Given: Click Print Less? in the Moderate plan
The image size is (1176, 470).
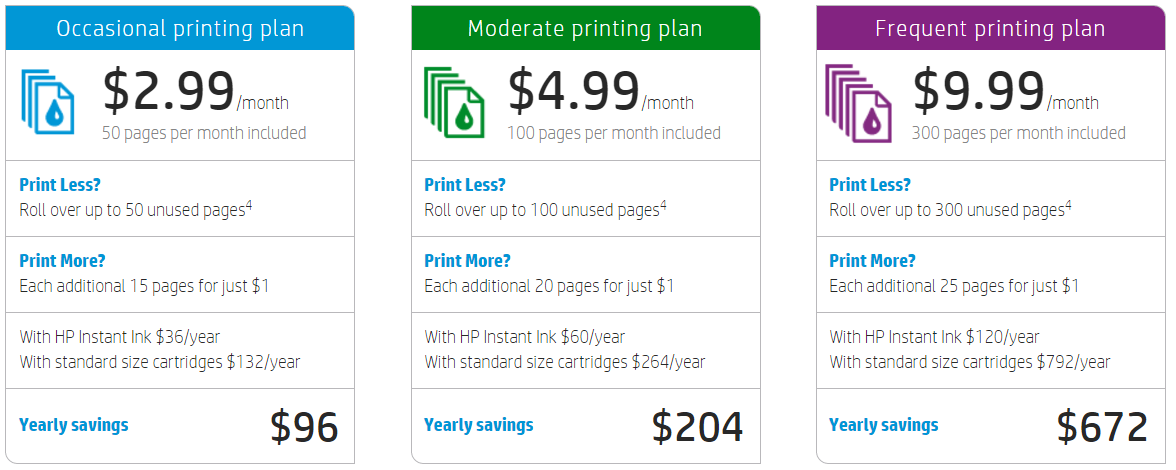Looking at the screenshot, I should (x=465, y=185).
